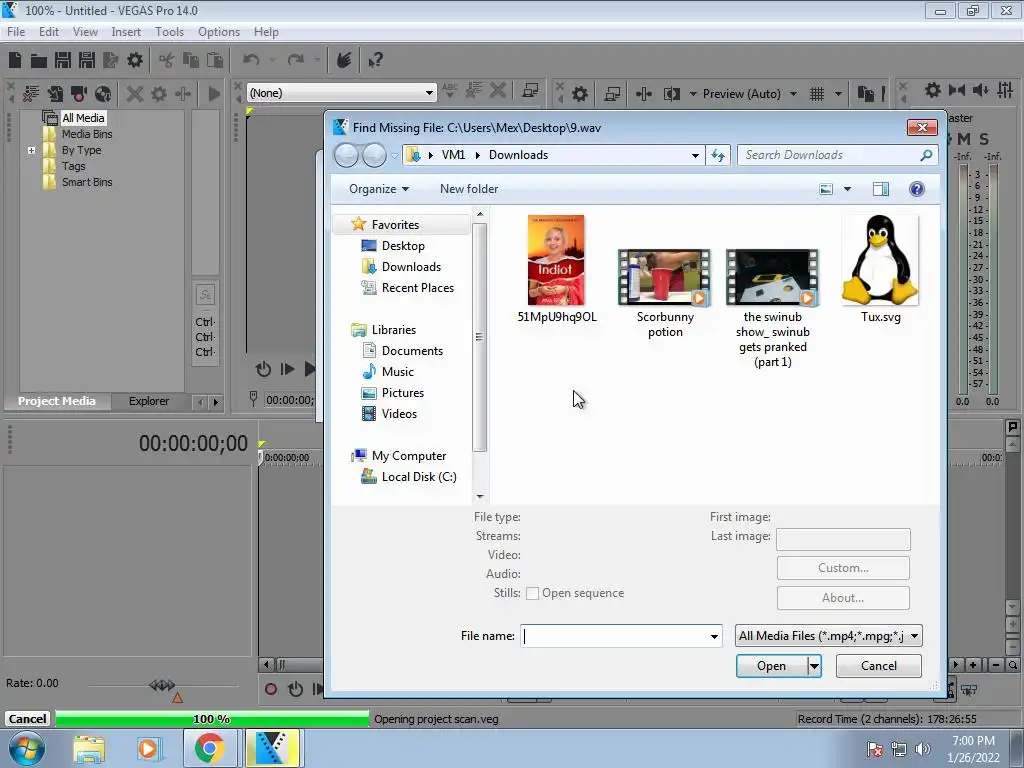The height and width of the screenshot is (768, 1024).
Task: Click the 100% green progress bar
Action: click(212, 719)
